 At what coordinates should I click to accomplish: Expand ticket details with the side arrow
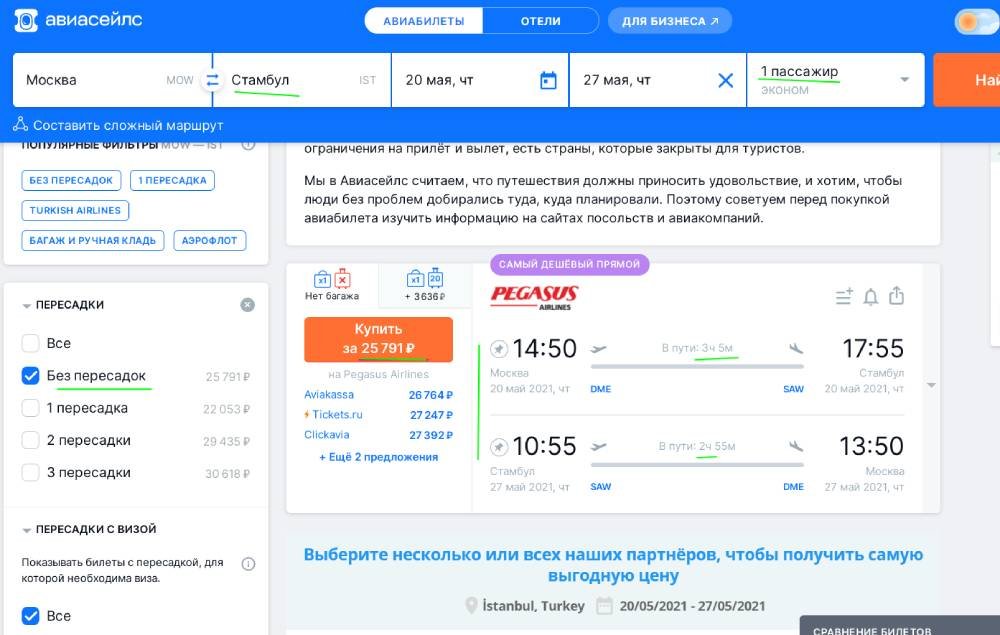931,385
